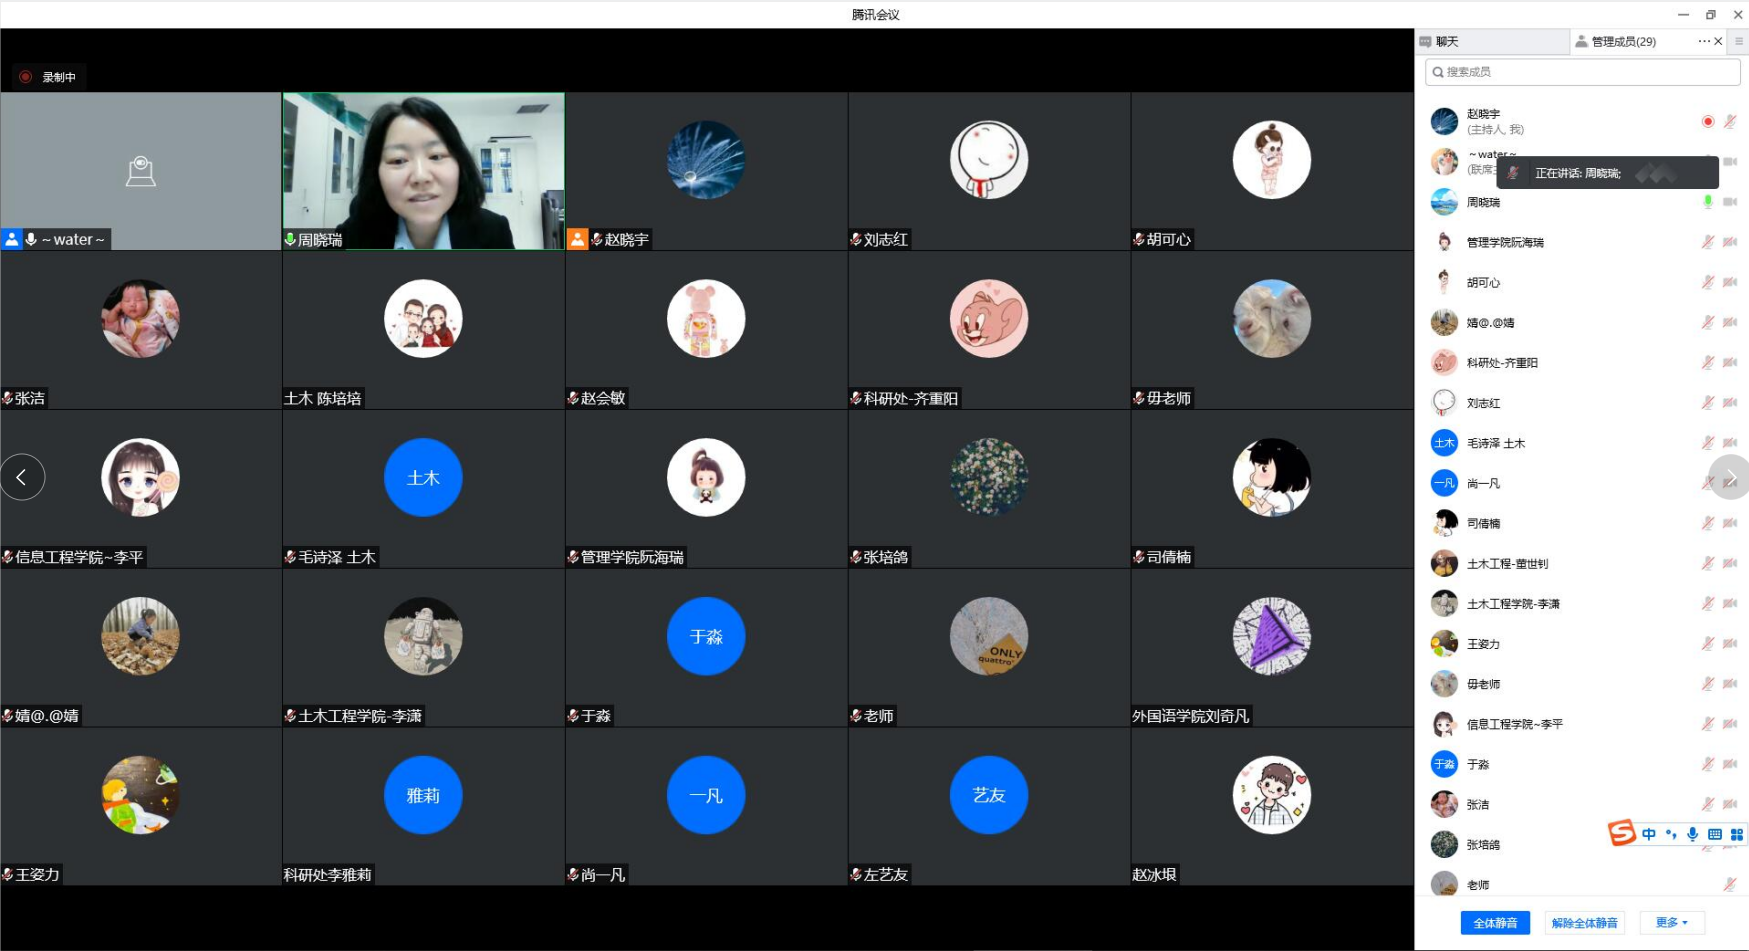Click blue 一凡 avatar in grid
Screen dimensions: 1749x951
[x=706, y=795]
